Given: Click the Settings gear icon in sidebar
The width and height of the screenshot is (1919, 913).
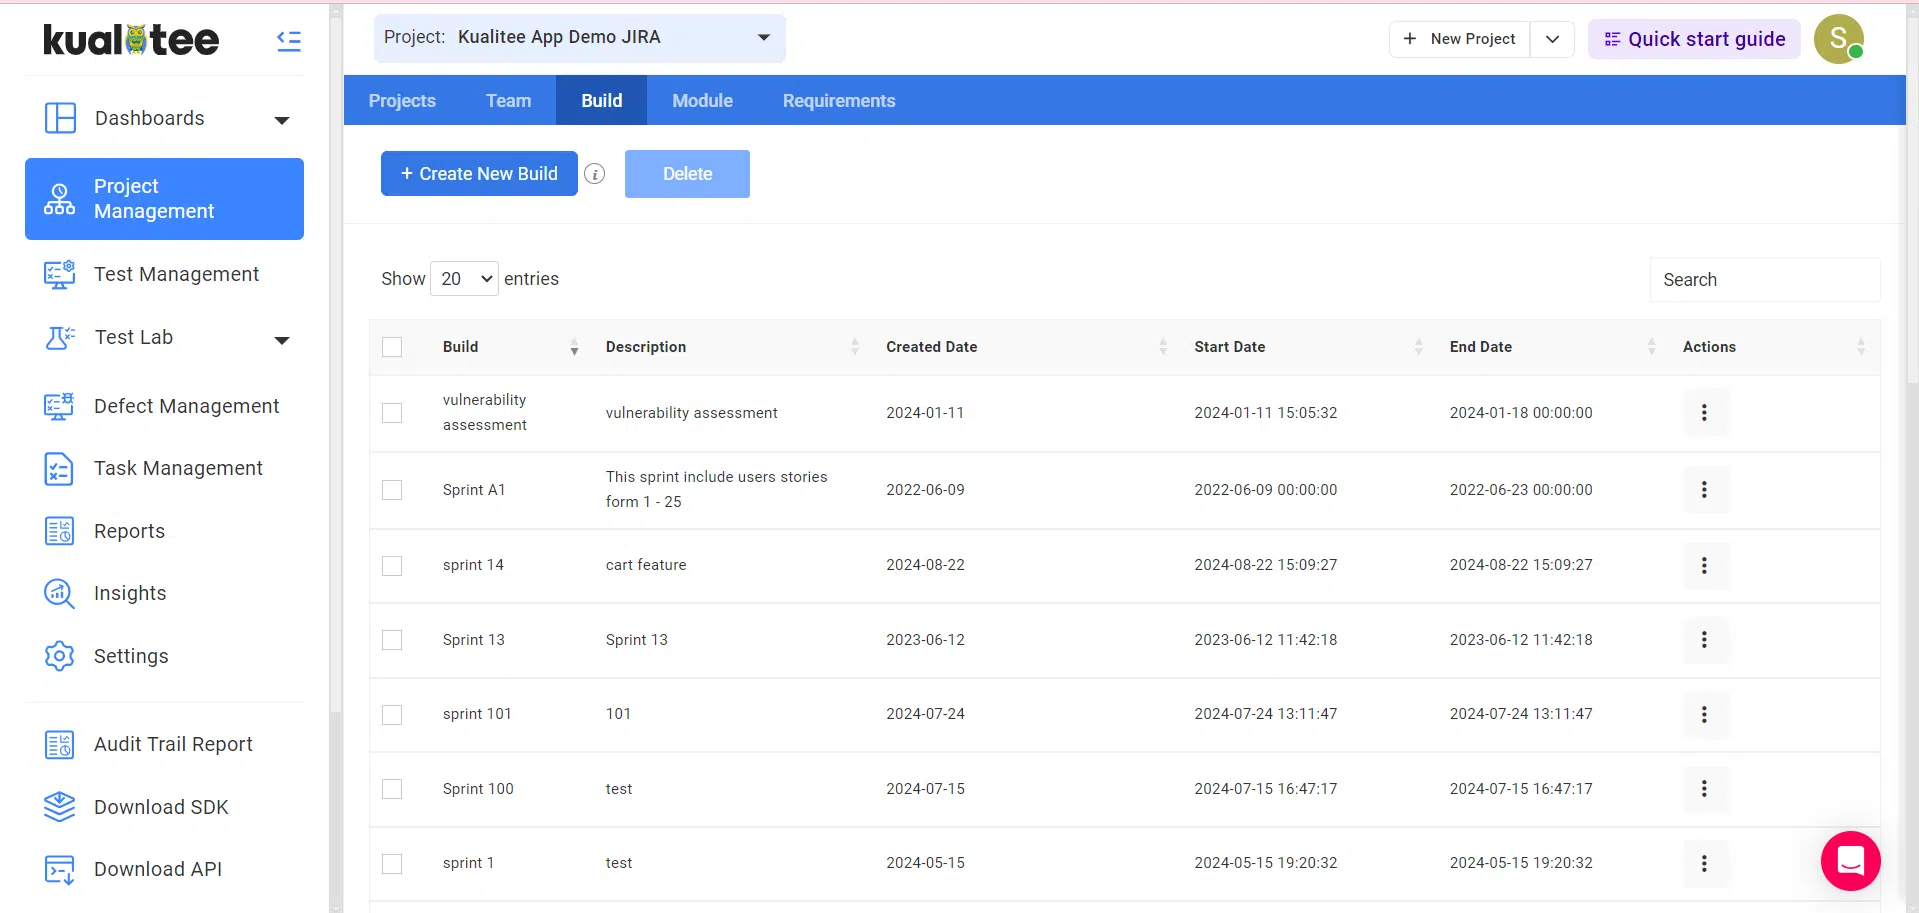Looking at the screenshot, I should click(x=59, y=656).
